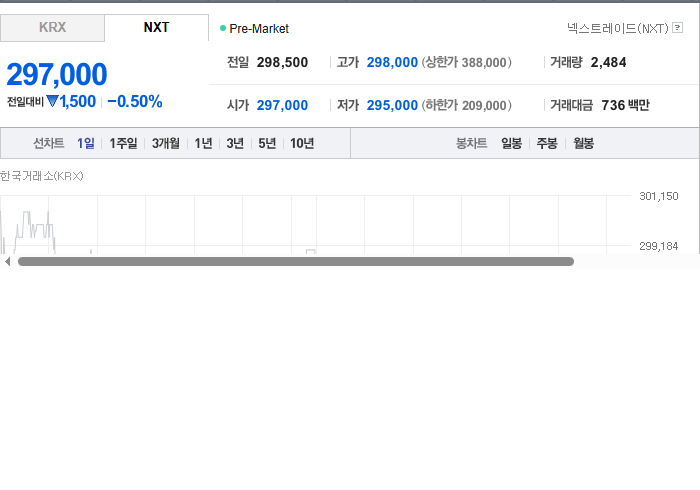
Task: Click the 한국거래소(KRX) chart label
Action: click(x=42, y=176)
